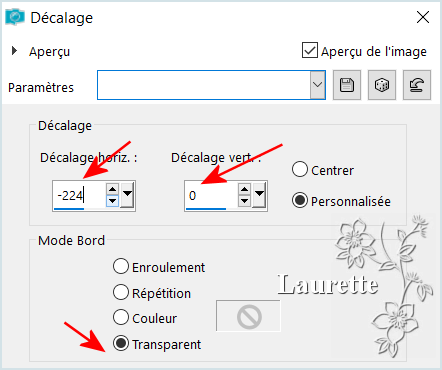Increase vertical offset with up arrow
442x370 pixels.
pyautogui.click(x=244, y=189)
